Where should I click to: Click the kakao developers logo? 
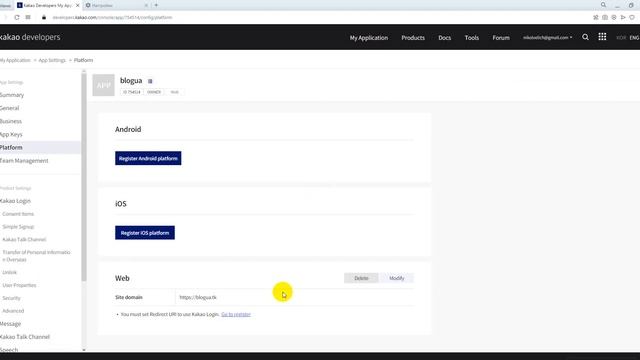coord(29,37)
